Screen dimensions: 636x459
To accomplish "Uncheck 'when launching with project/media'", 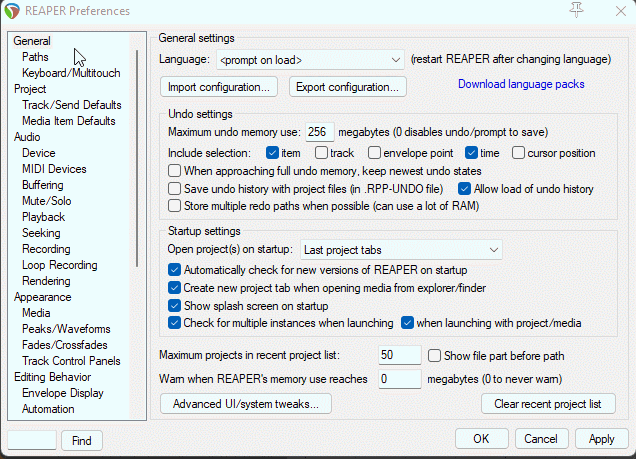I will click(407, 323).
